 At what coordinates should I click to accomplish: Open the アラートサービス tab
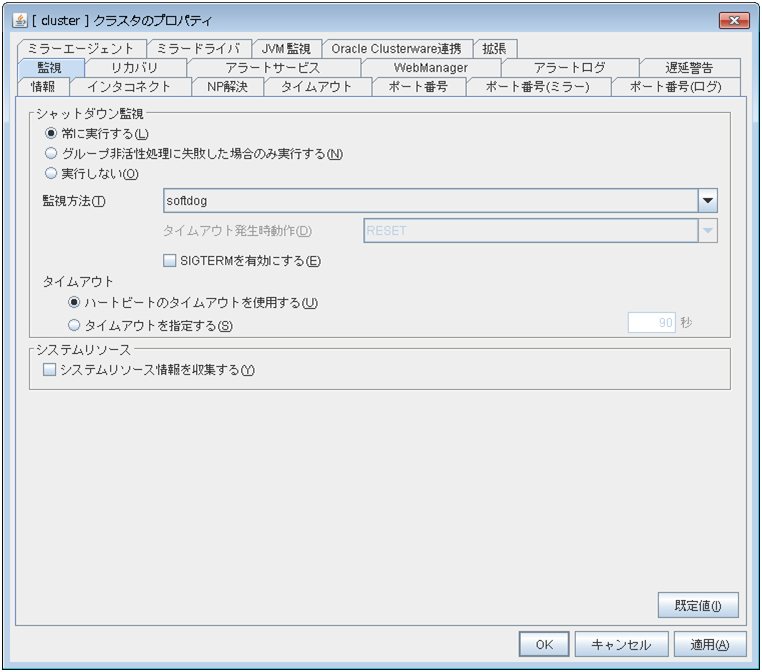click(274, 68)
